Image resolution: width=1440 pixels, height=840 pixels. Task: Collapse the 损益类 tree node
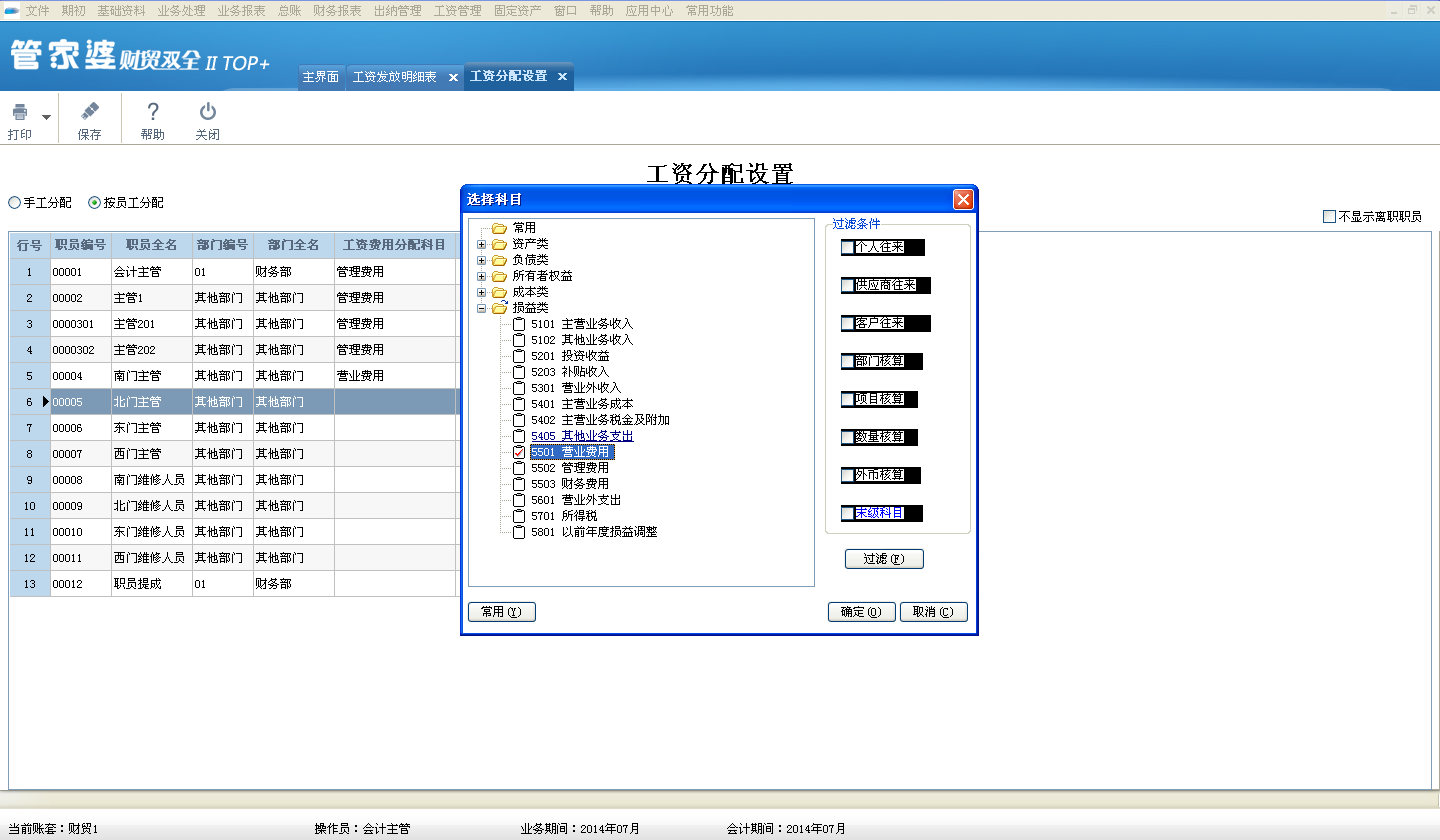coord(482,308)
